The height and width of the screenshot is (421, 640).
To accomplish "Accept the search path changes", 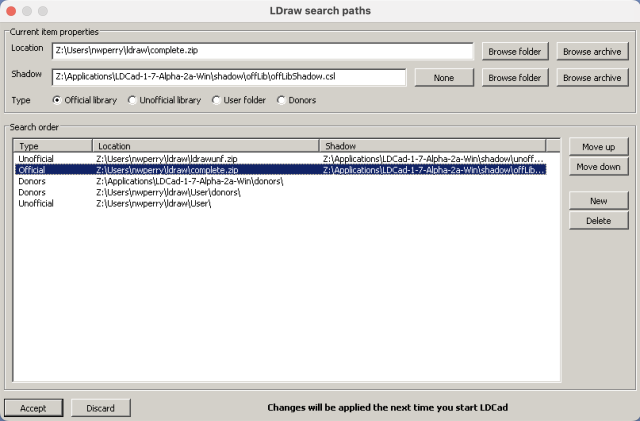I will (x=33, y=407).
